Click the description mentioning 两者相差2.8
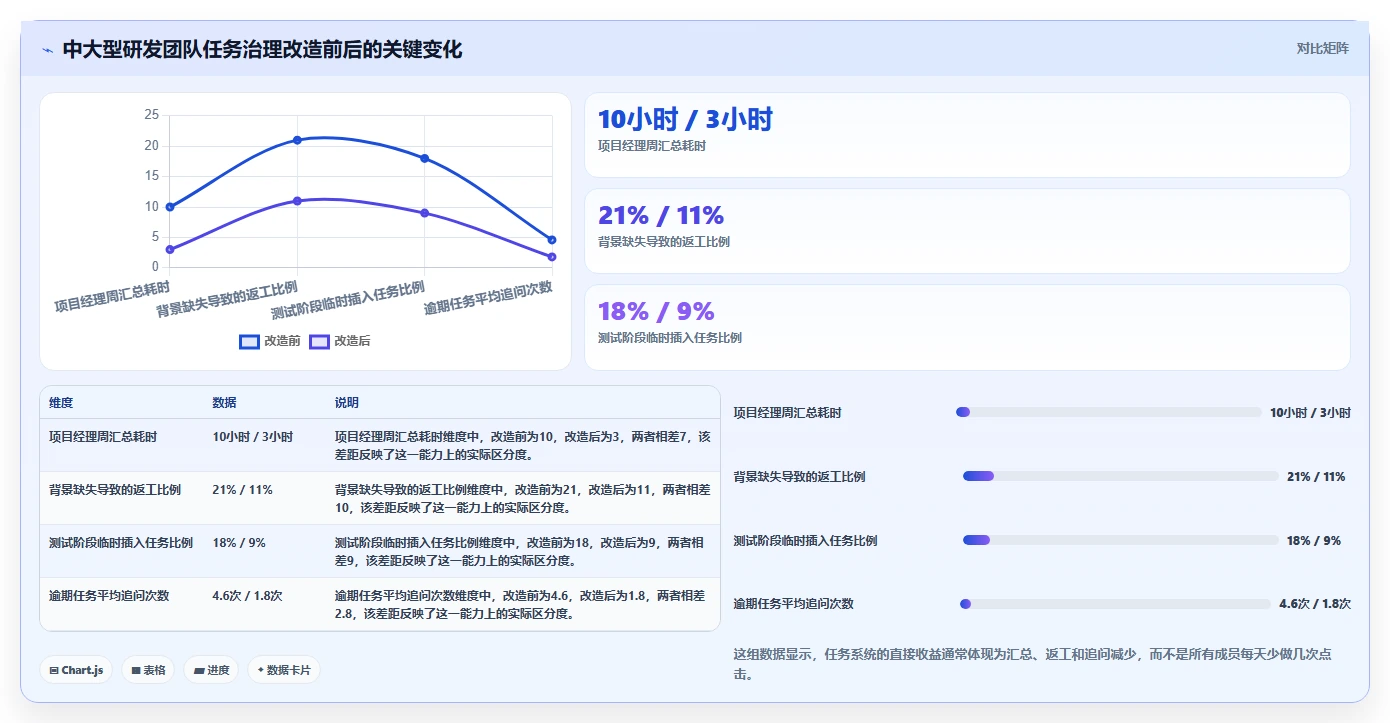1390x723 pixels. coord(523,604)
